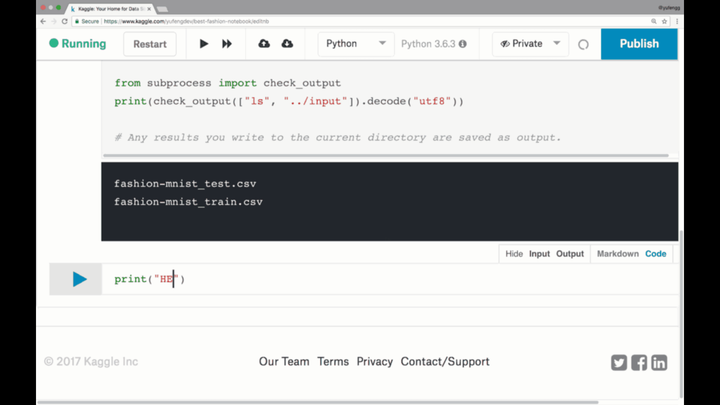Toggle Input visibility for the cell
Viewport: 720px width, 405px height.
[x=539, y=253]
